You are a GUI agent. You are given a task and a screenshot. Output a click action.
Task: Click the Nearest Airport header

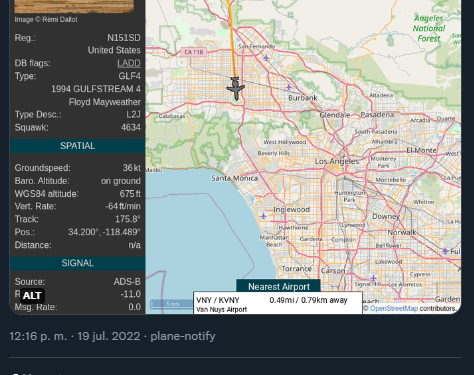click(279, 286)
